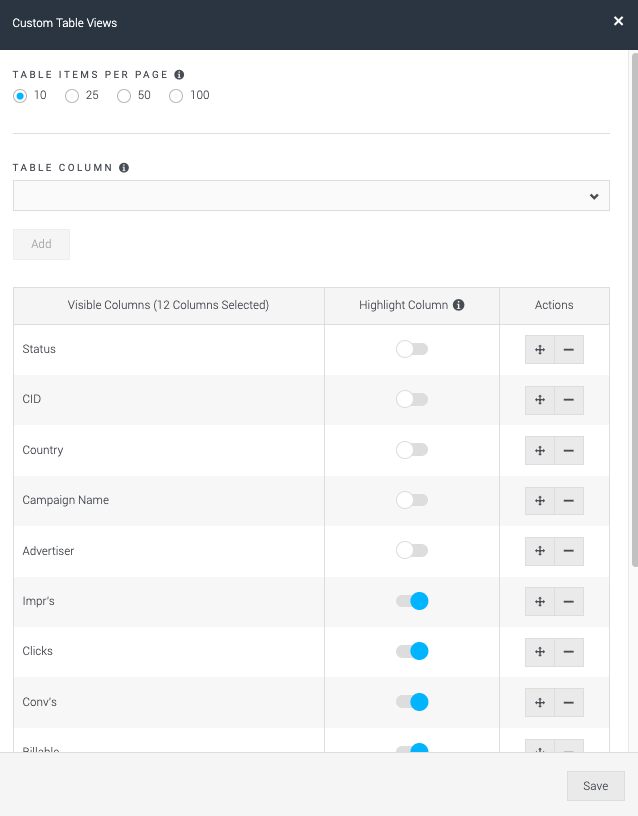Viewport: 638px width, 816px height.
Task: Click the move icon for Country row
Action: [x=540, y=451]
